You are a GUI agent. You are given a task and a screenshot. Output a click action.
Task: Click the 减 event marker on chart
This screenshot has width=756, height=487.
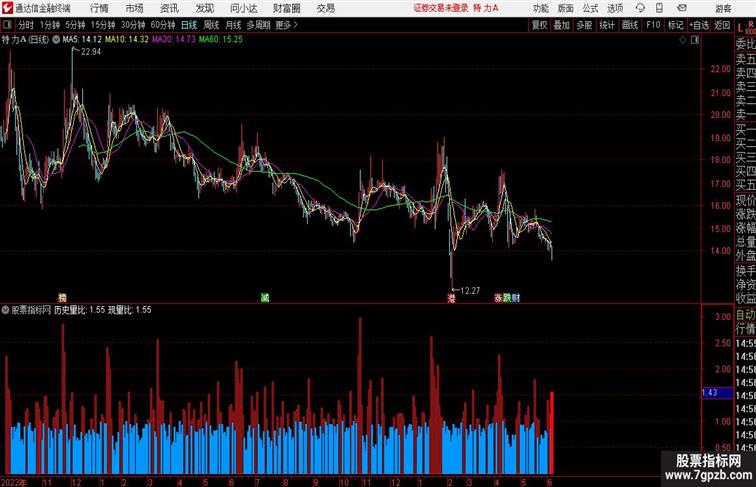coord(265,298)
